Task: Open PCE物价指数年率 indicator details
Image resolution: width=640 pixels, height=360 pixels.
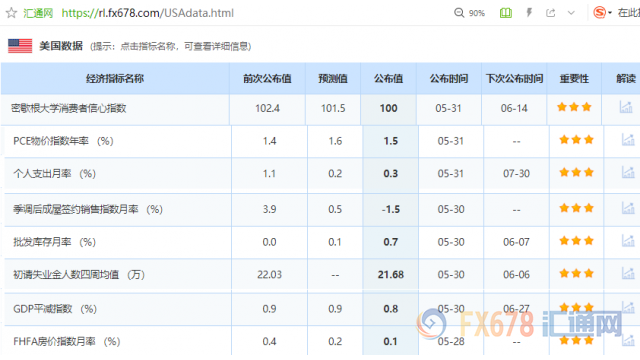Action: point(63,141)
